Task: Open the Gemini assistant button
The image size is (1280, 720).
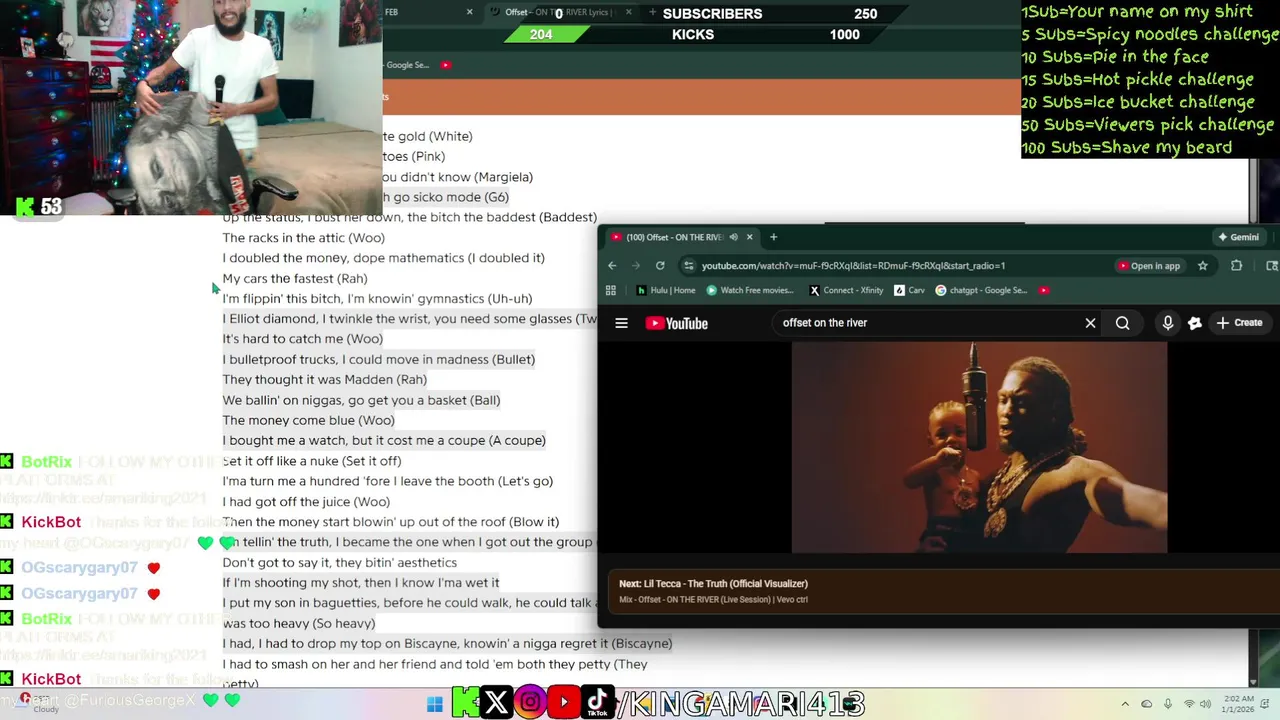Action: [x=1238, y=237]
